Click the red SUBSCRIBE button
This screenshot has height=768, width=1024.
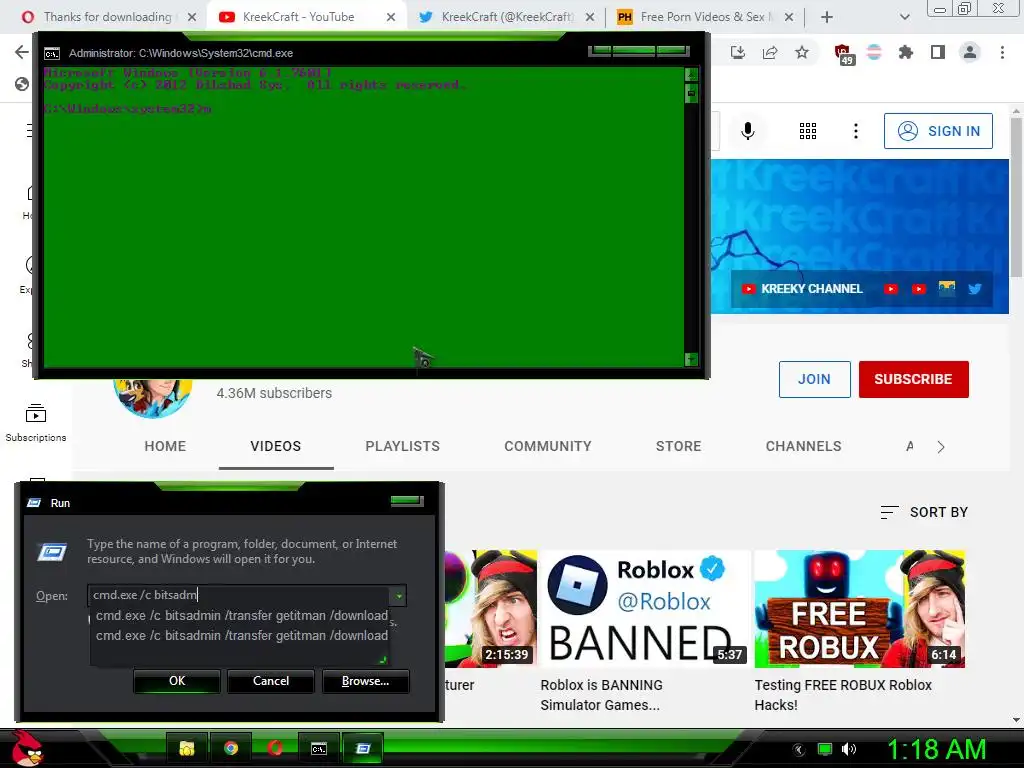tap(914, 379)
